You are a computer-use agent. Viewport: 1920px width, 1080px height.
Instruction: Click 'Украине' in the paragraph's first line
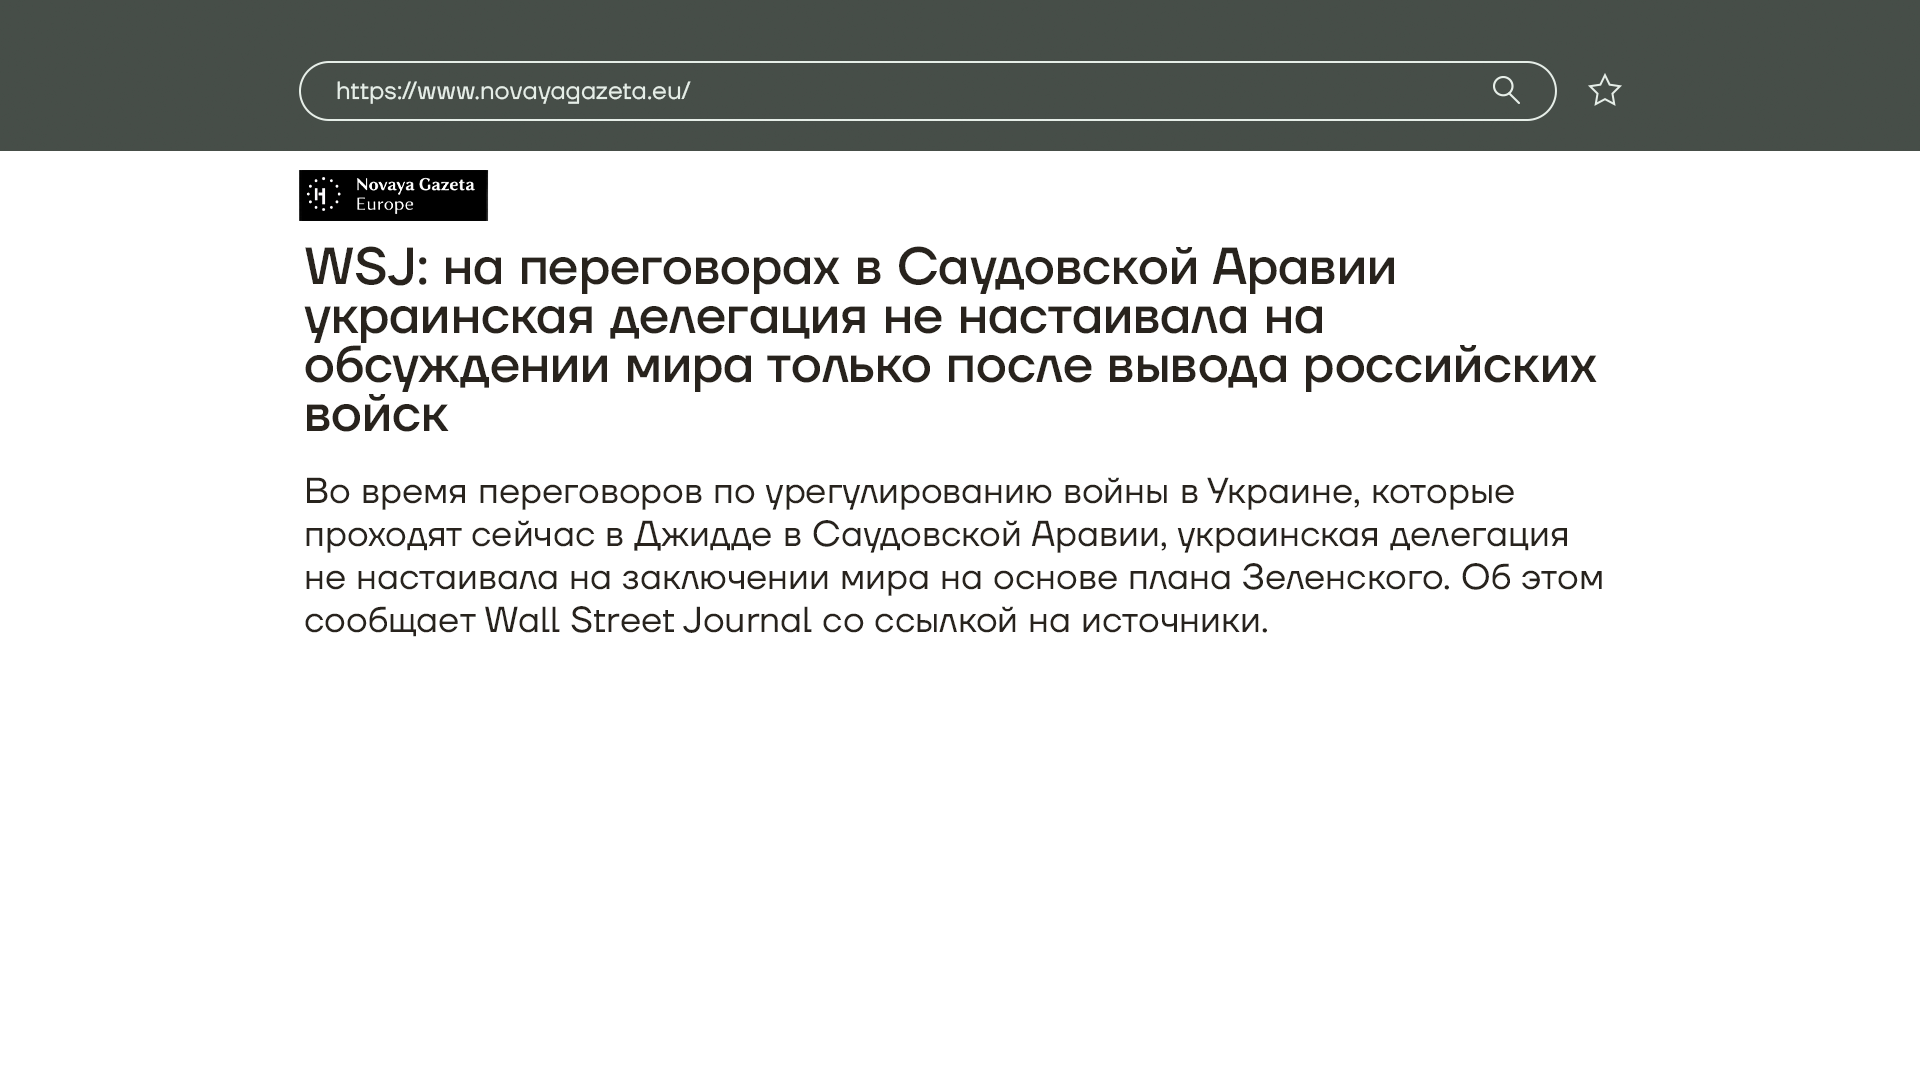tap(1280, 492)
